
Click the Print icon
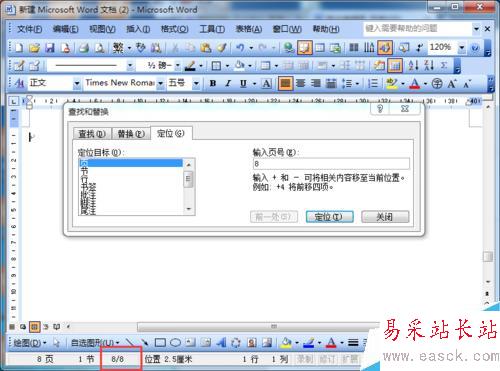coord(84,48)
